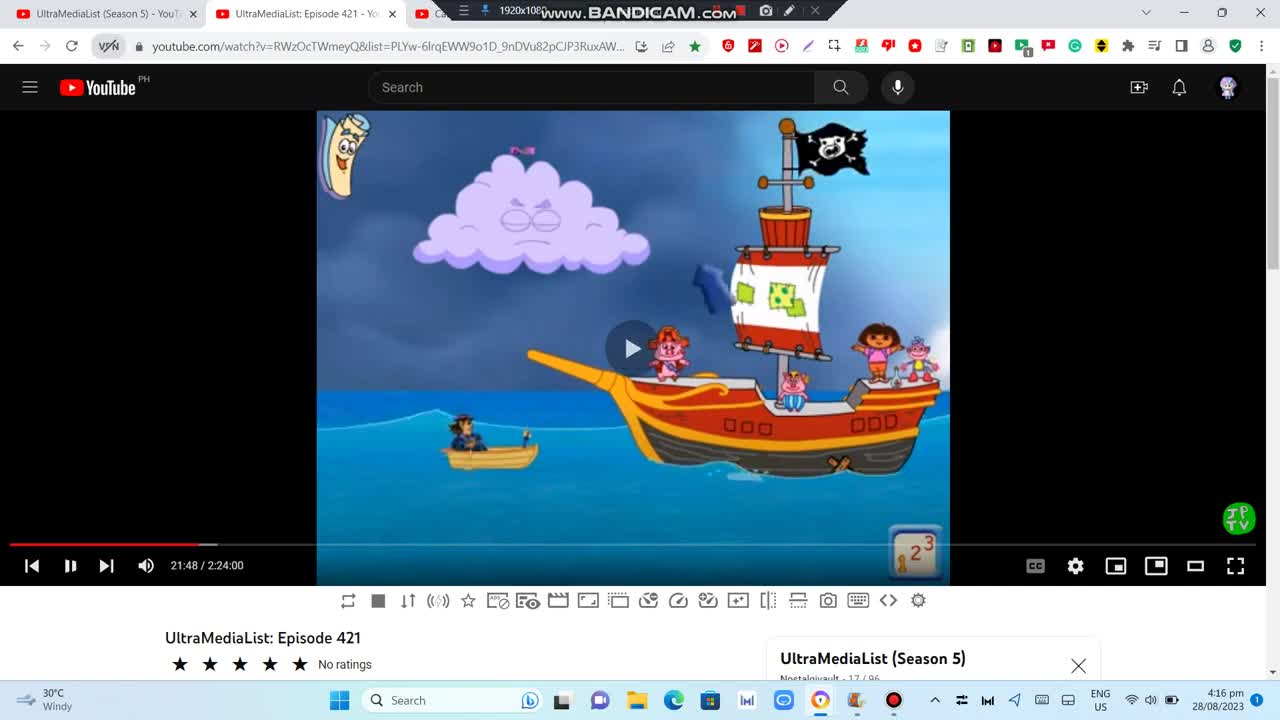Toggle the browser side panel

click(1181, 46)
